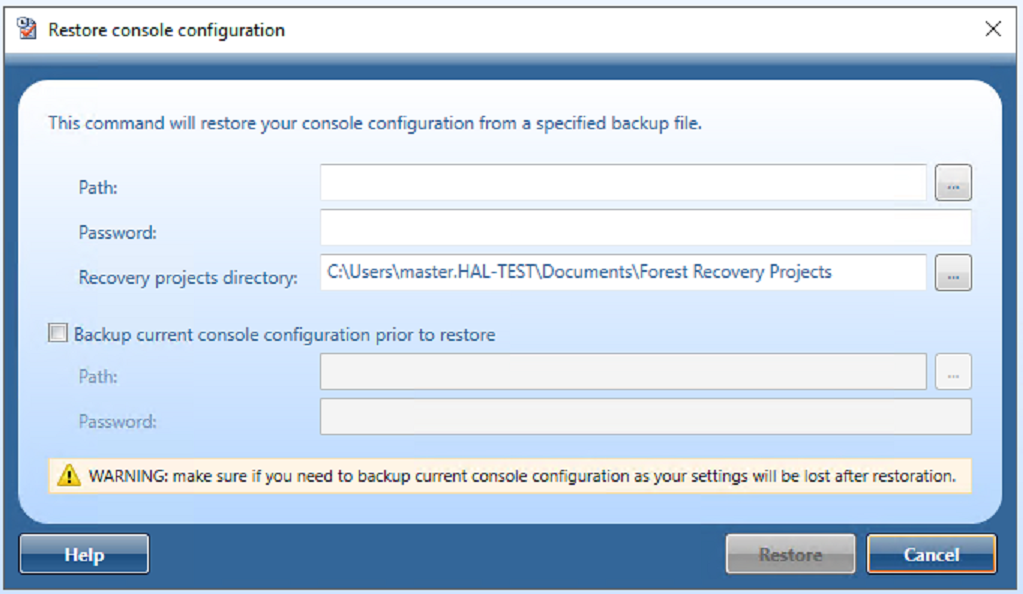The height and width of the screenshot is (594, 1023).
Task: Close the Restore console configuration dialog
Action: point(993,29)
